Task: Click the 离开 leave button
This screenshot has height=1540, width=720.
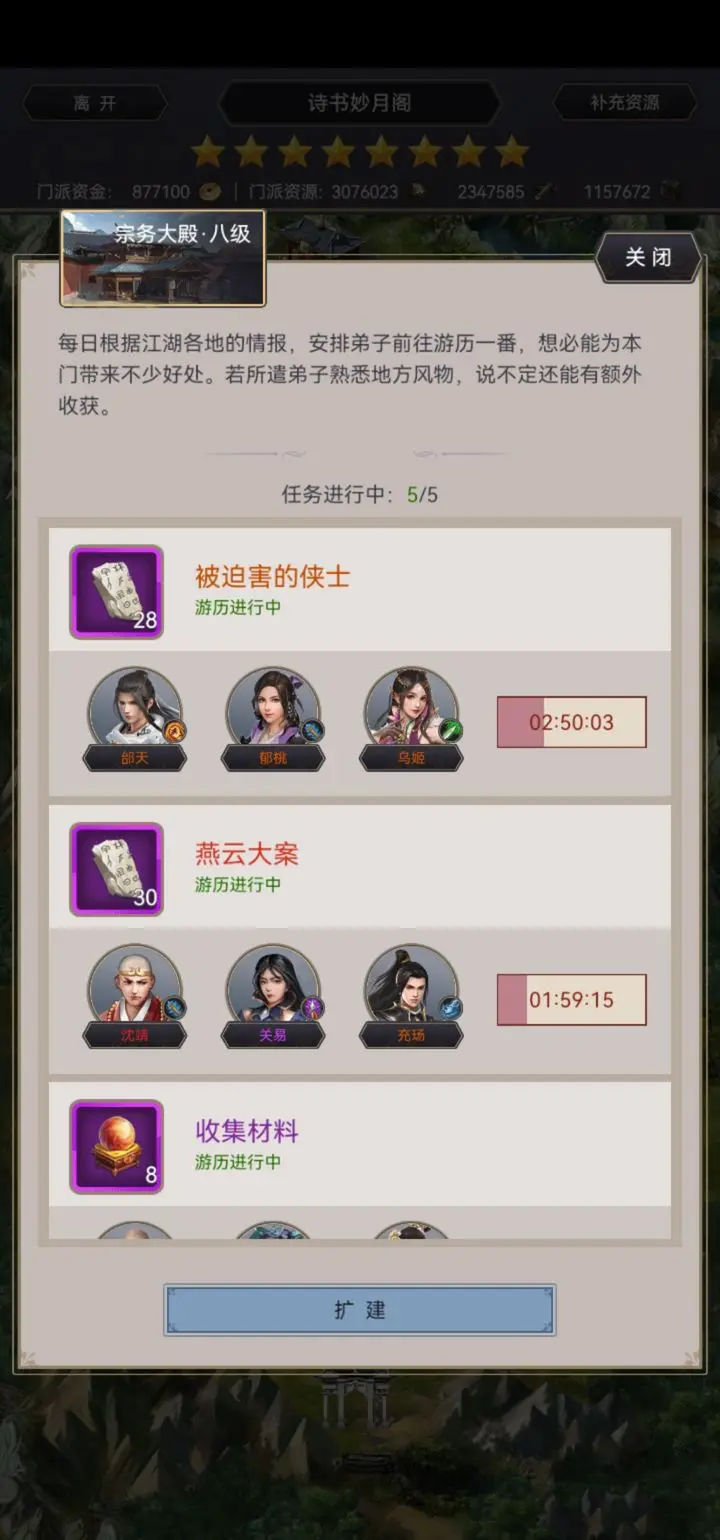Action: pos(95,103)
